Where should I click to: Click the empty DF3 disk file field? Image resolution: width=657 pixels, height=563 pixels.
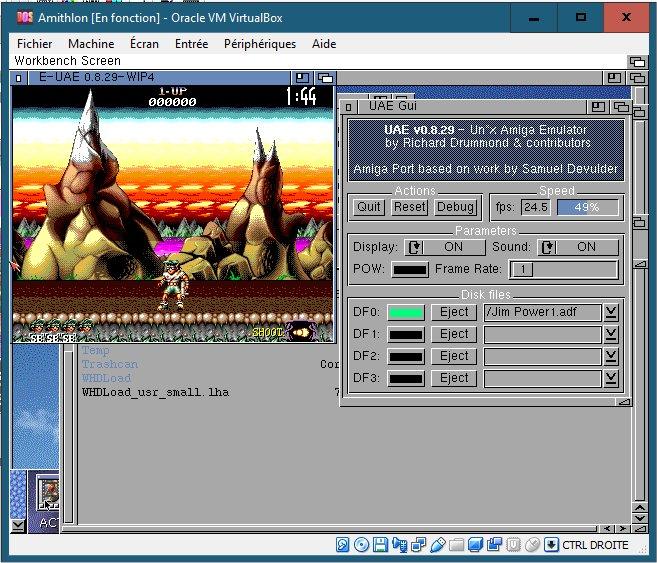point(542,378)
